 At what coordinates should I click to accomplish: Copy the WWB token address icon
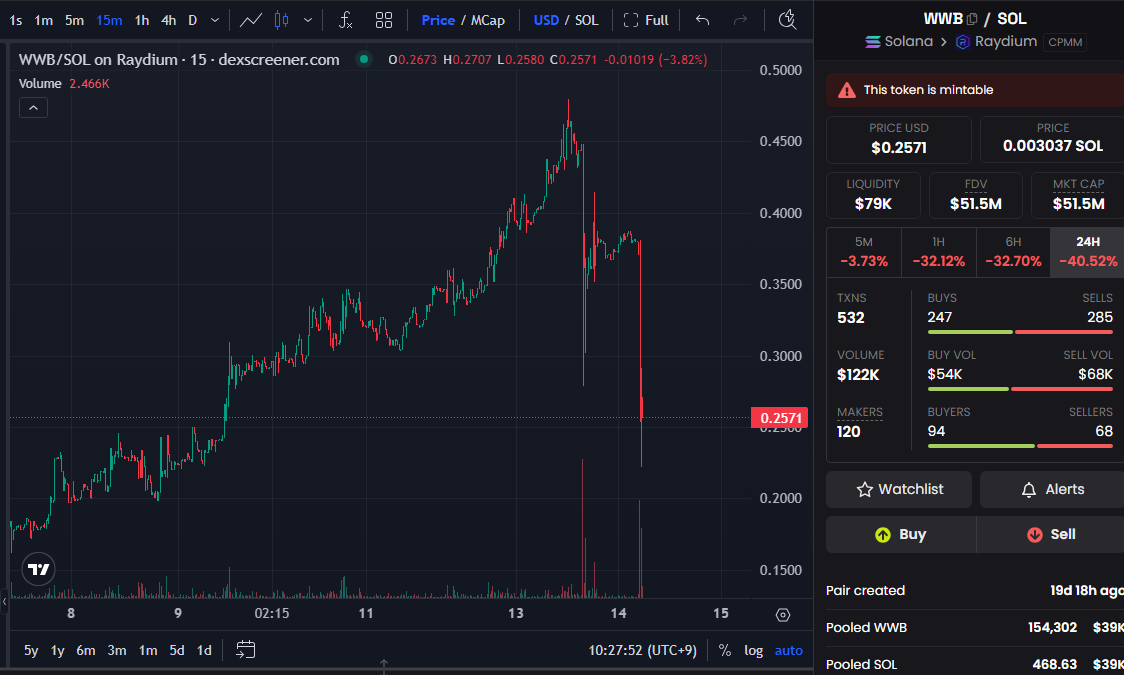click(x=972, y=19)
